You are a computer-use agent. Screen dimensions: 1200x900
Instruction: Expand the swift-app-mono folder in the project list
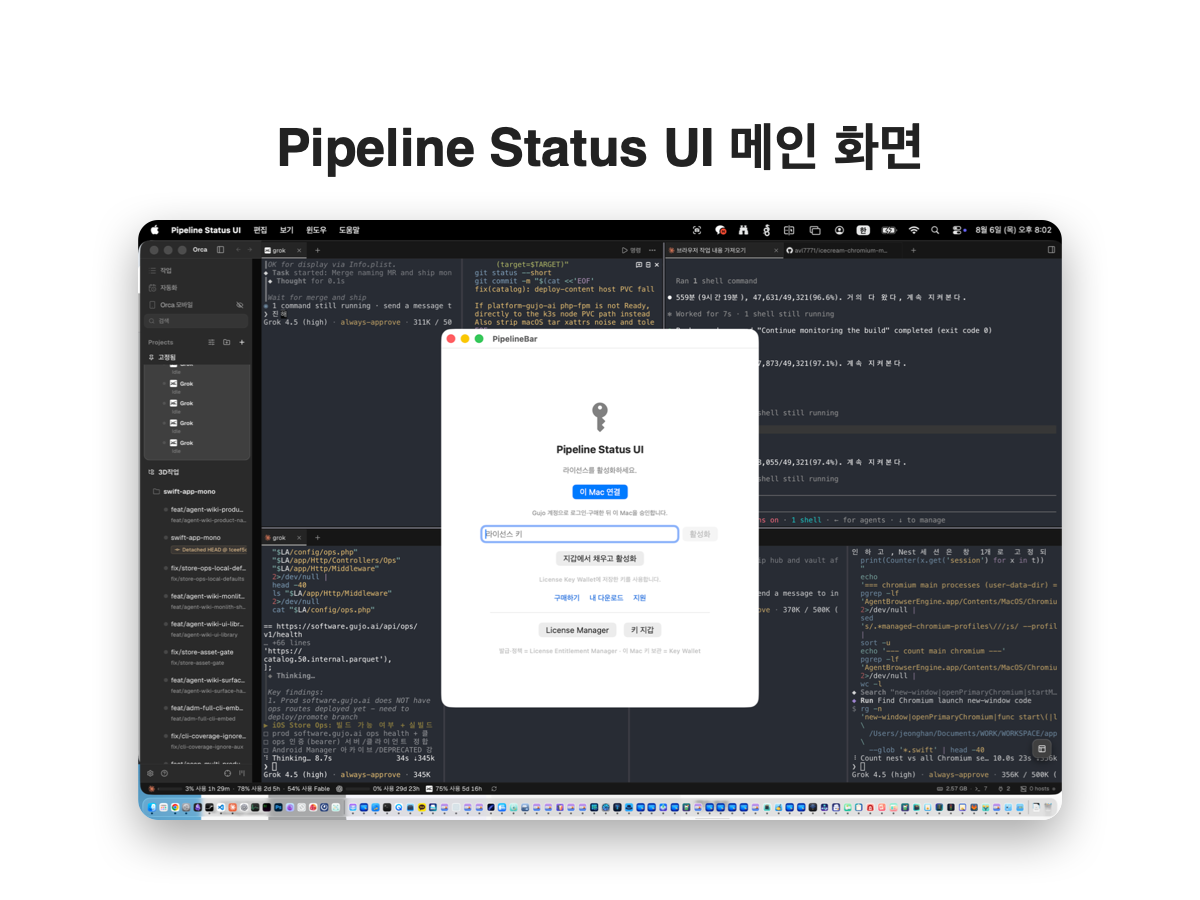click(184, 491)
